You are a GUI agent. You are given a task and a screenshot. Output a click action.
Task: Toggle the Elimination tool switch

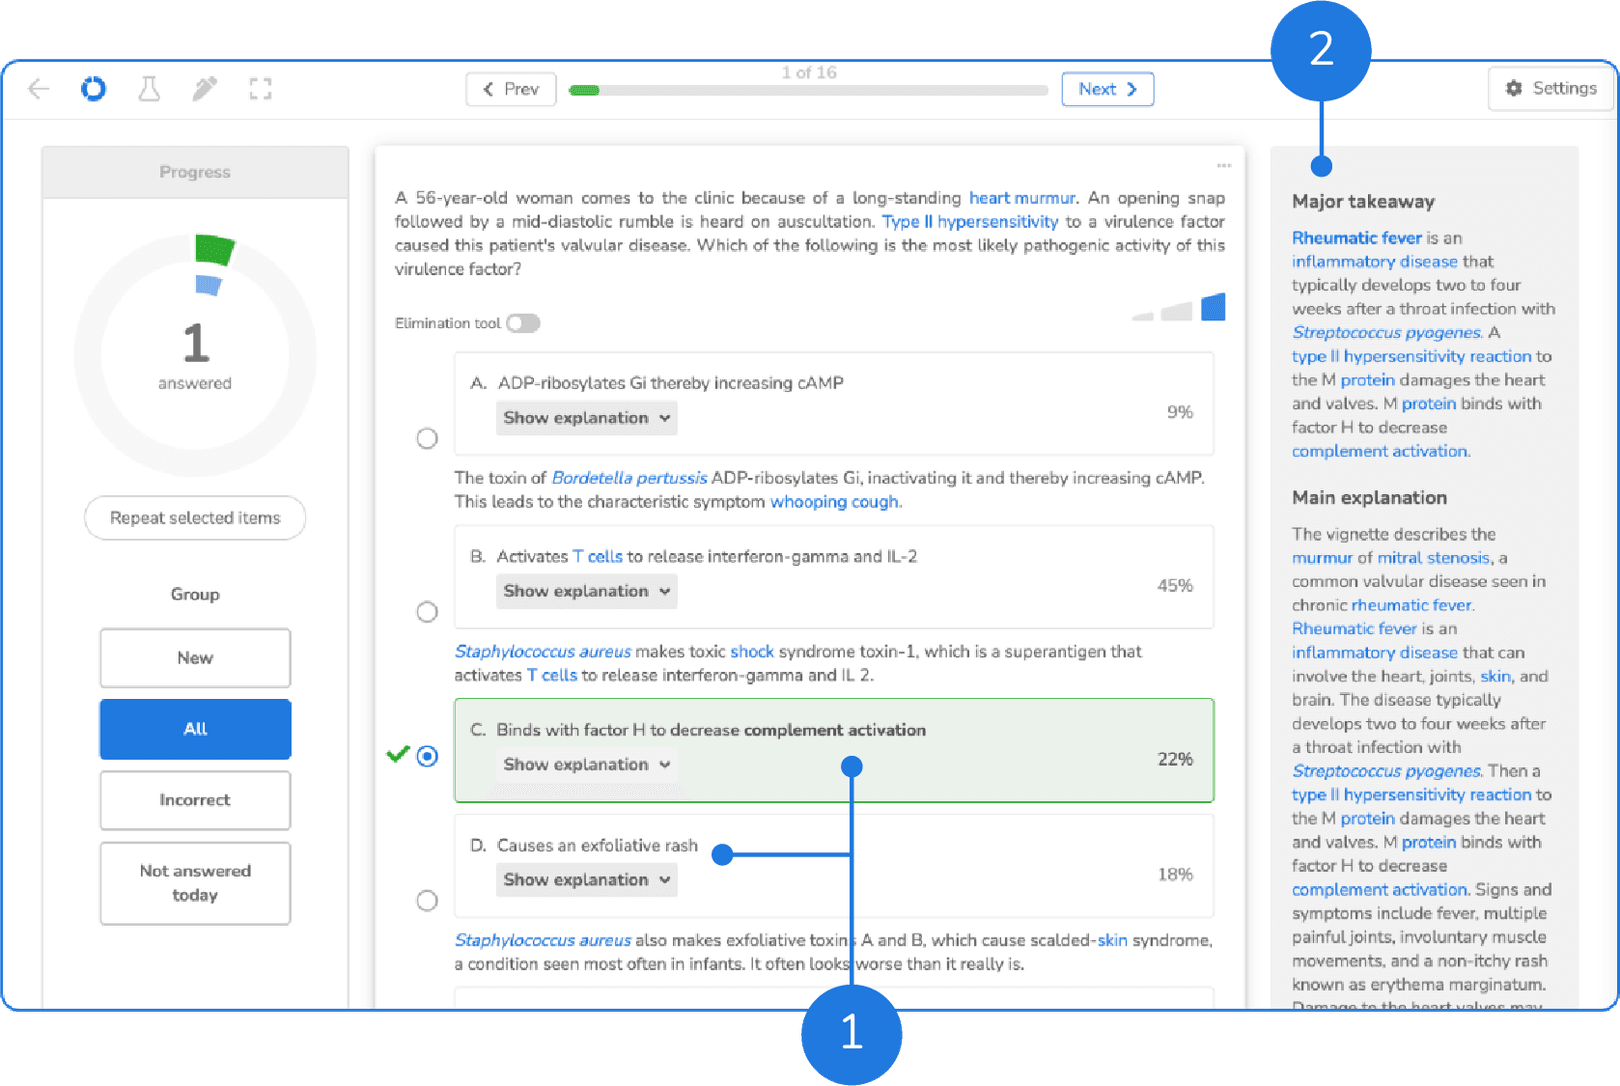tap(522, 323)
